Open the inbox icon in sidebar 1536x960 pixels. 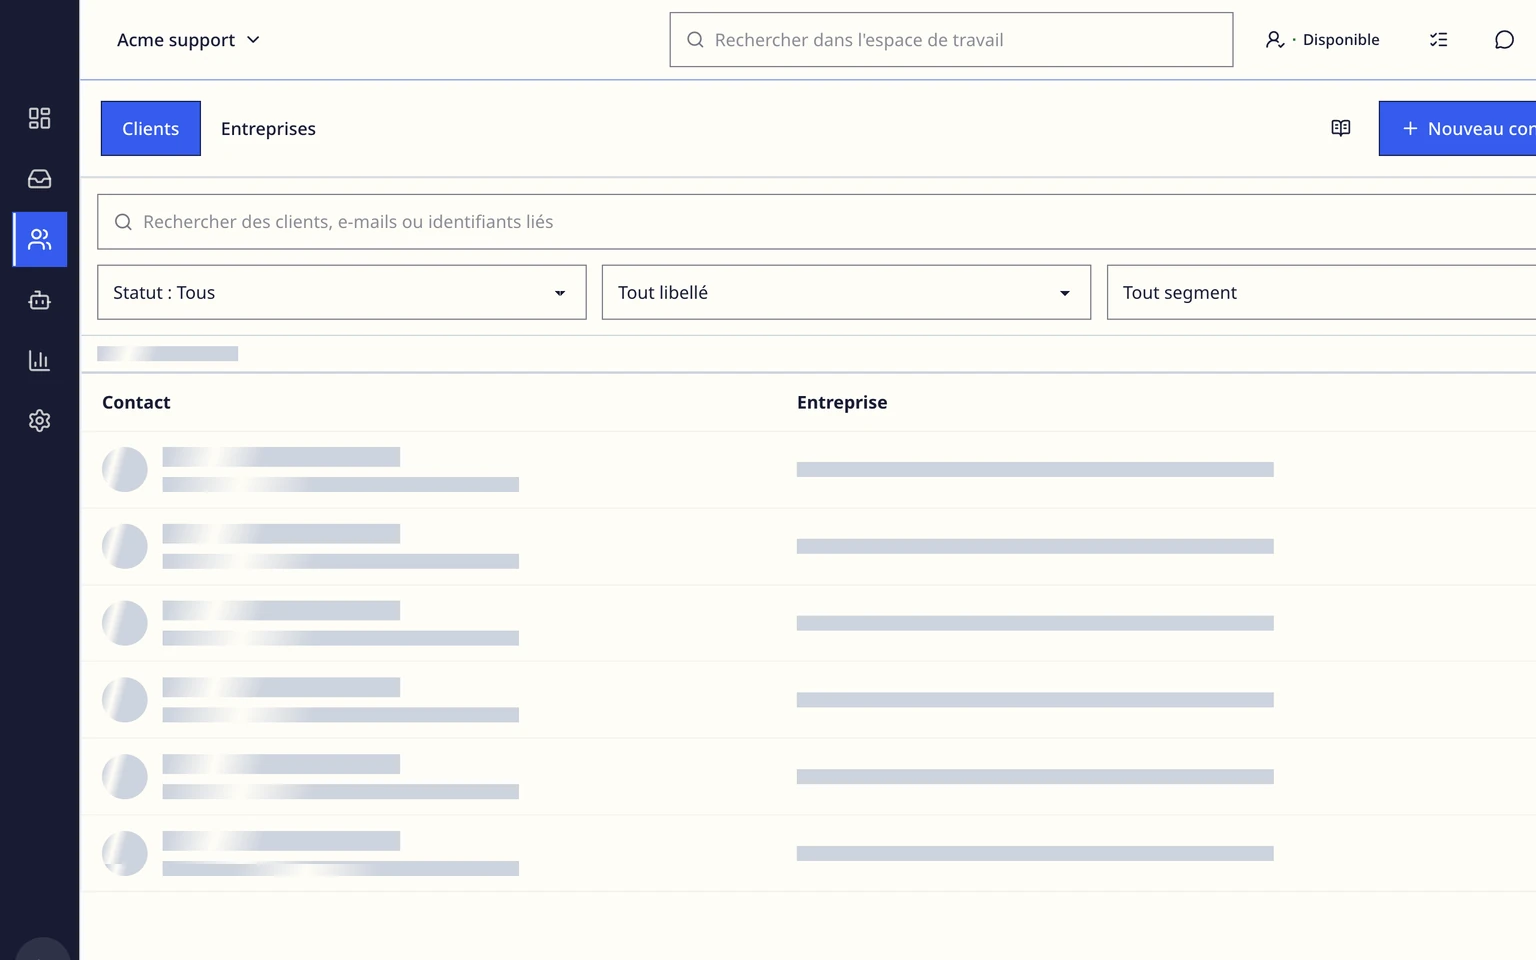click(x=39, y=179)
